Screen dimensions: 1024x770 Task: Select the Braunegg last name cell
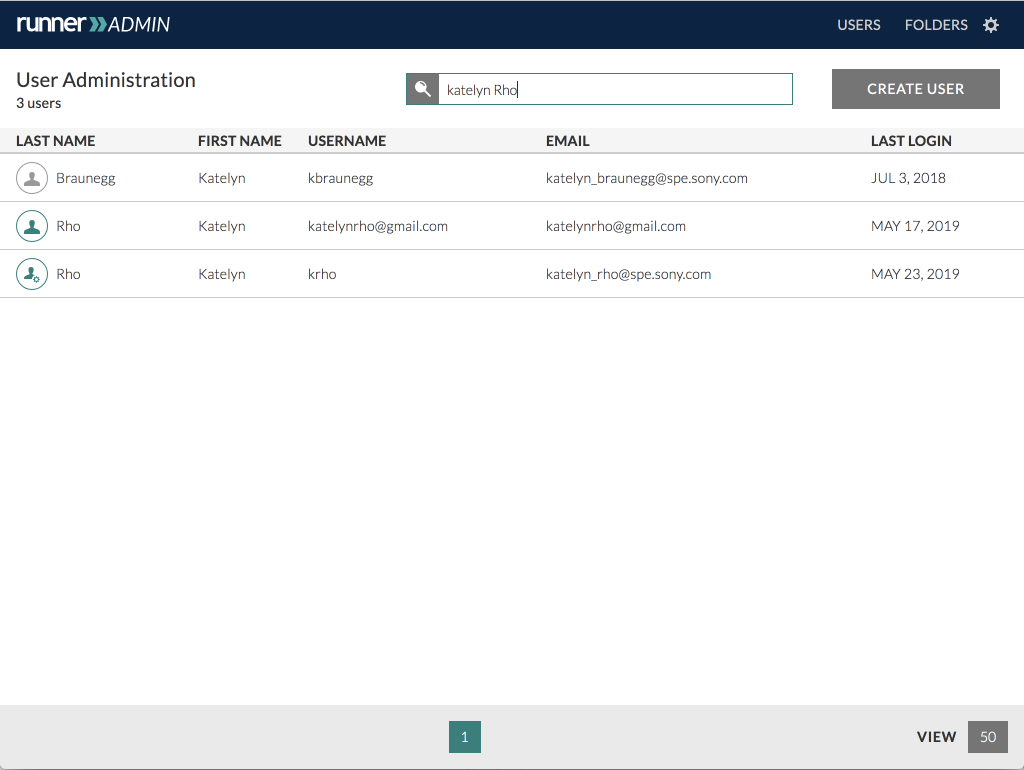tap(86, 178)
